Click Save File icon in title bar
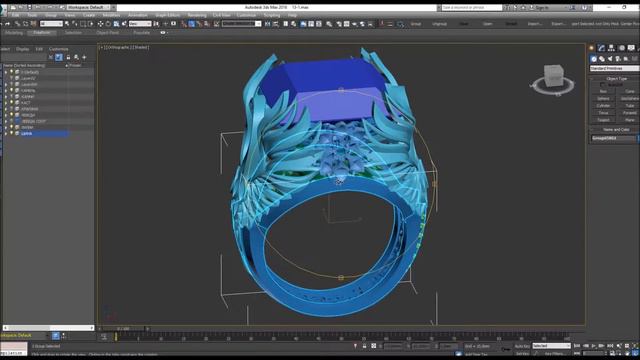 pos(30,7)
